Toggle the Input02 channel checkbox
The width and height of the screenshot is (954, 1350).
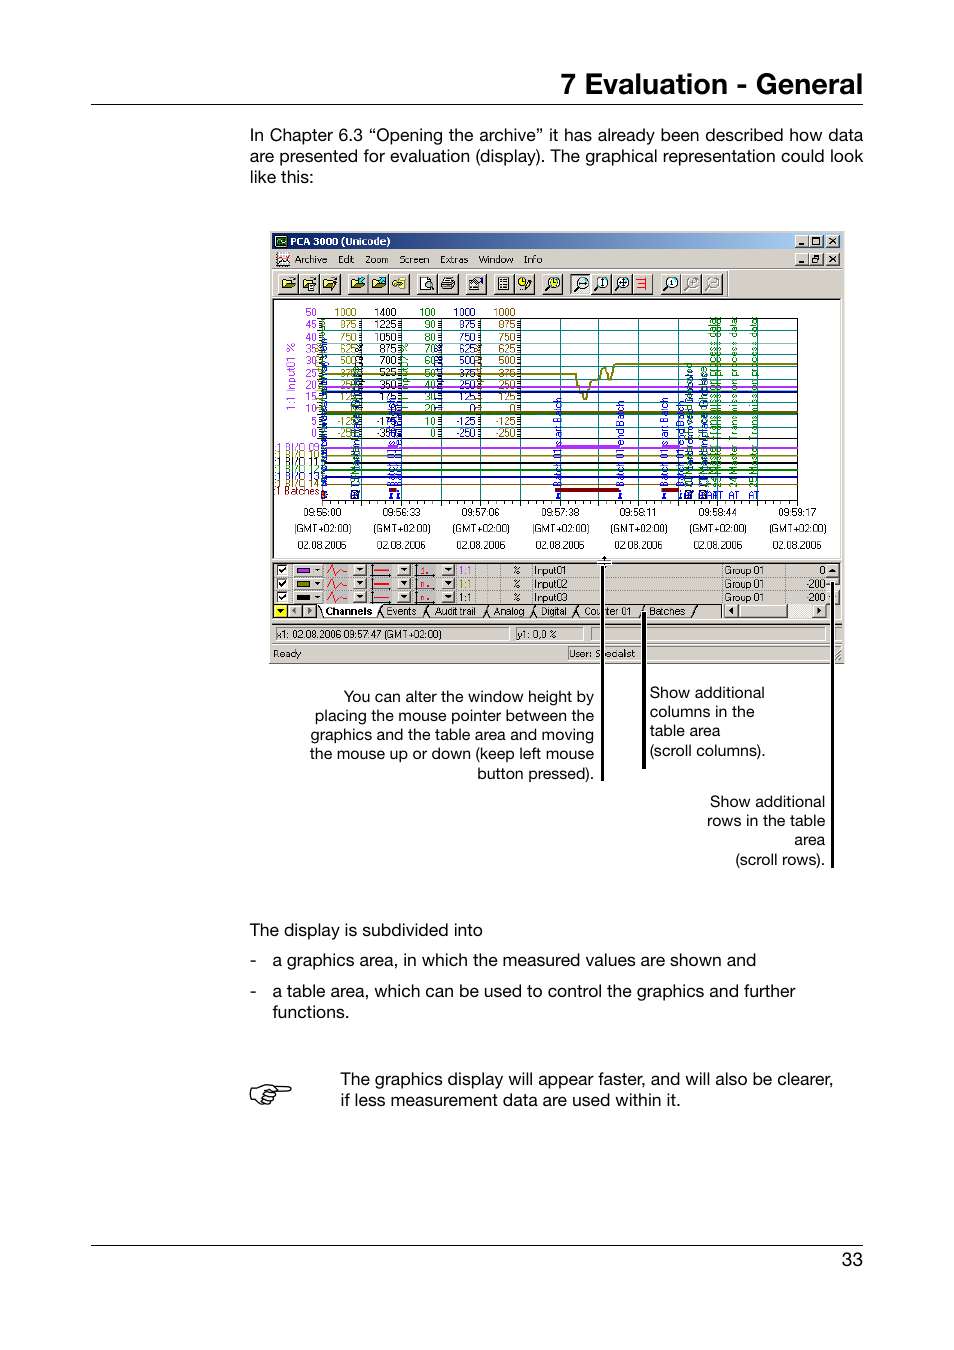(282, 584)
